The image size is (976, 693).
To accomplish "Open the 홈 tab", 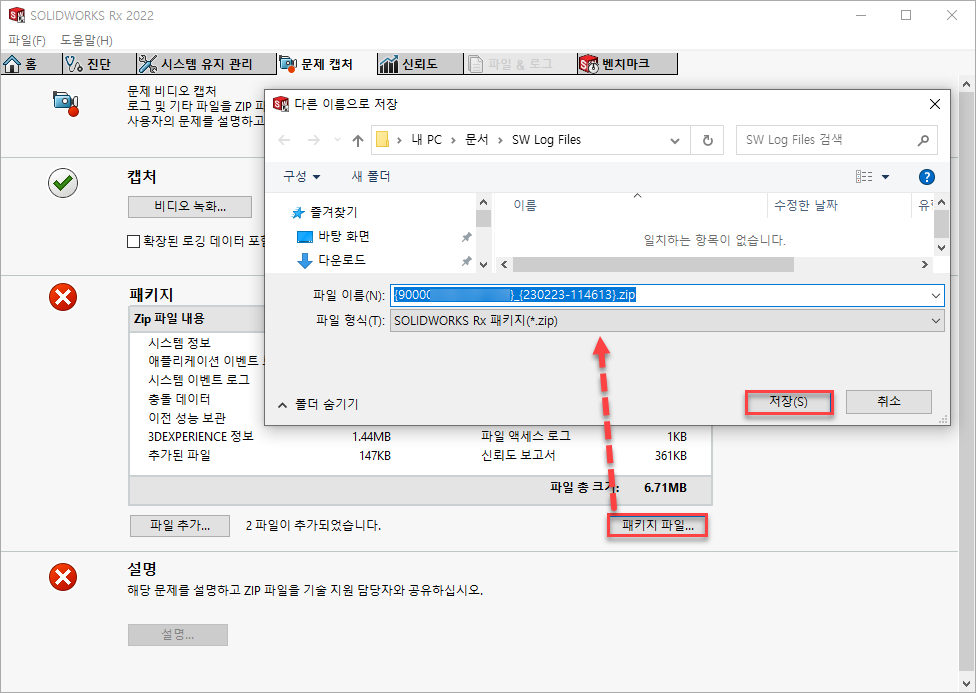I will pos(30,64).
